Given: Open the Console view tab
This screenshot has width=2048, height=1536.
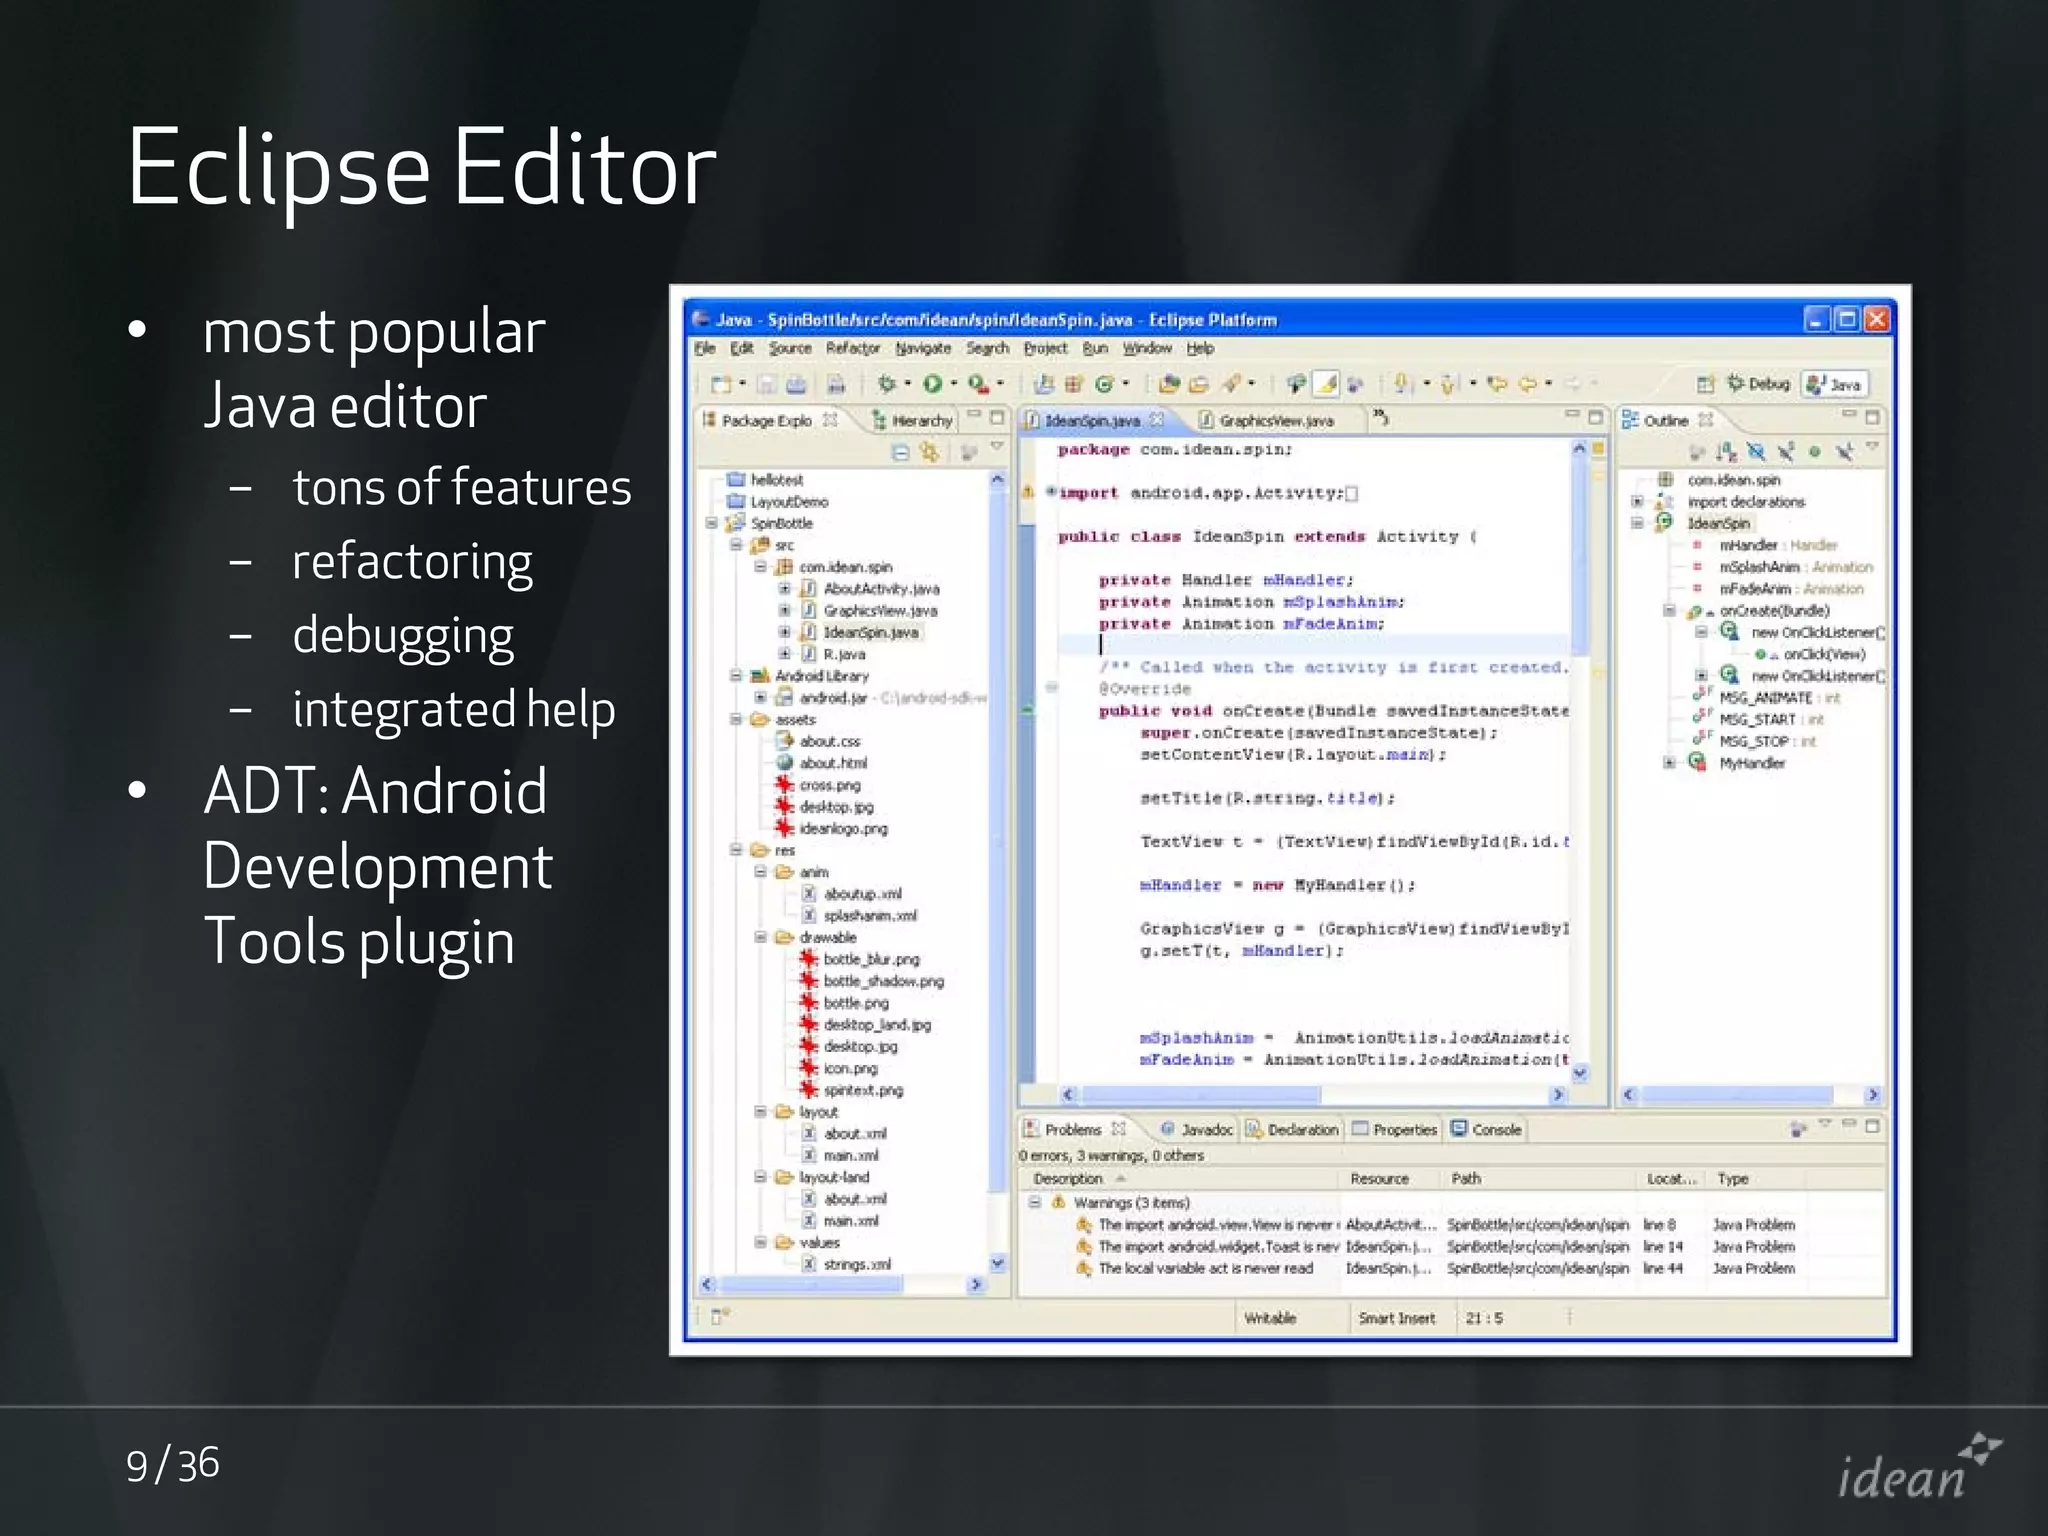Looking at the screenshot, I should [x=1486, y=1129].
